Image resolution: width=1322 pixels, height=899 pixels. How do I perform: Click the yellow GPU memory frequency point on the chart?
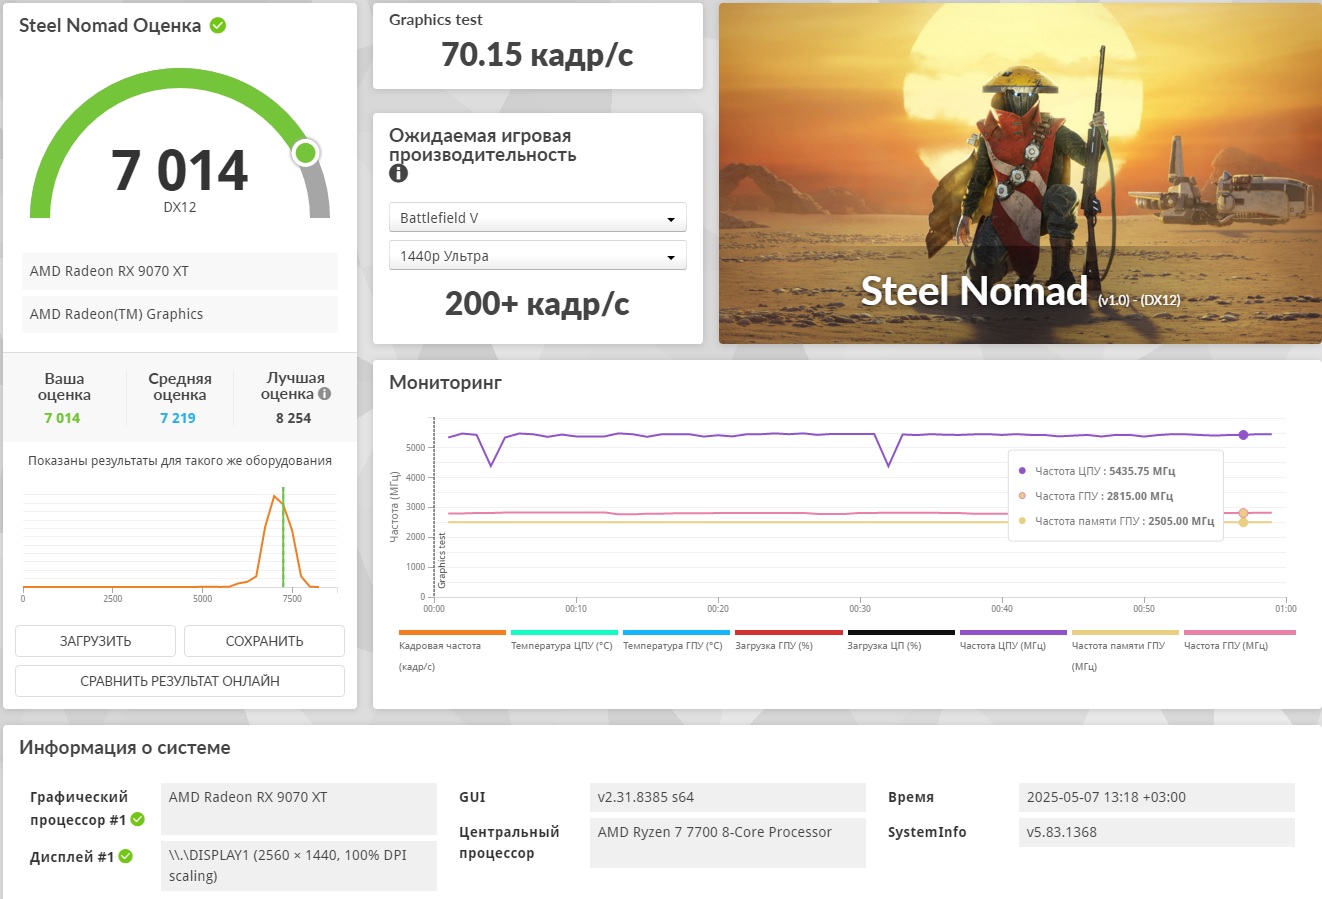point(1243,522)
